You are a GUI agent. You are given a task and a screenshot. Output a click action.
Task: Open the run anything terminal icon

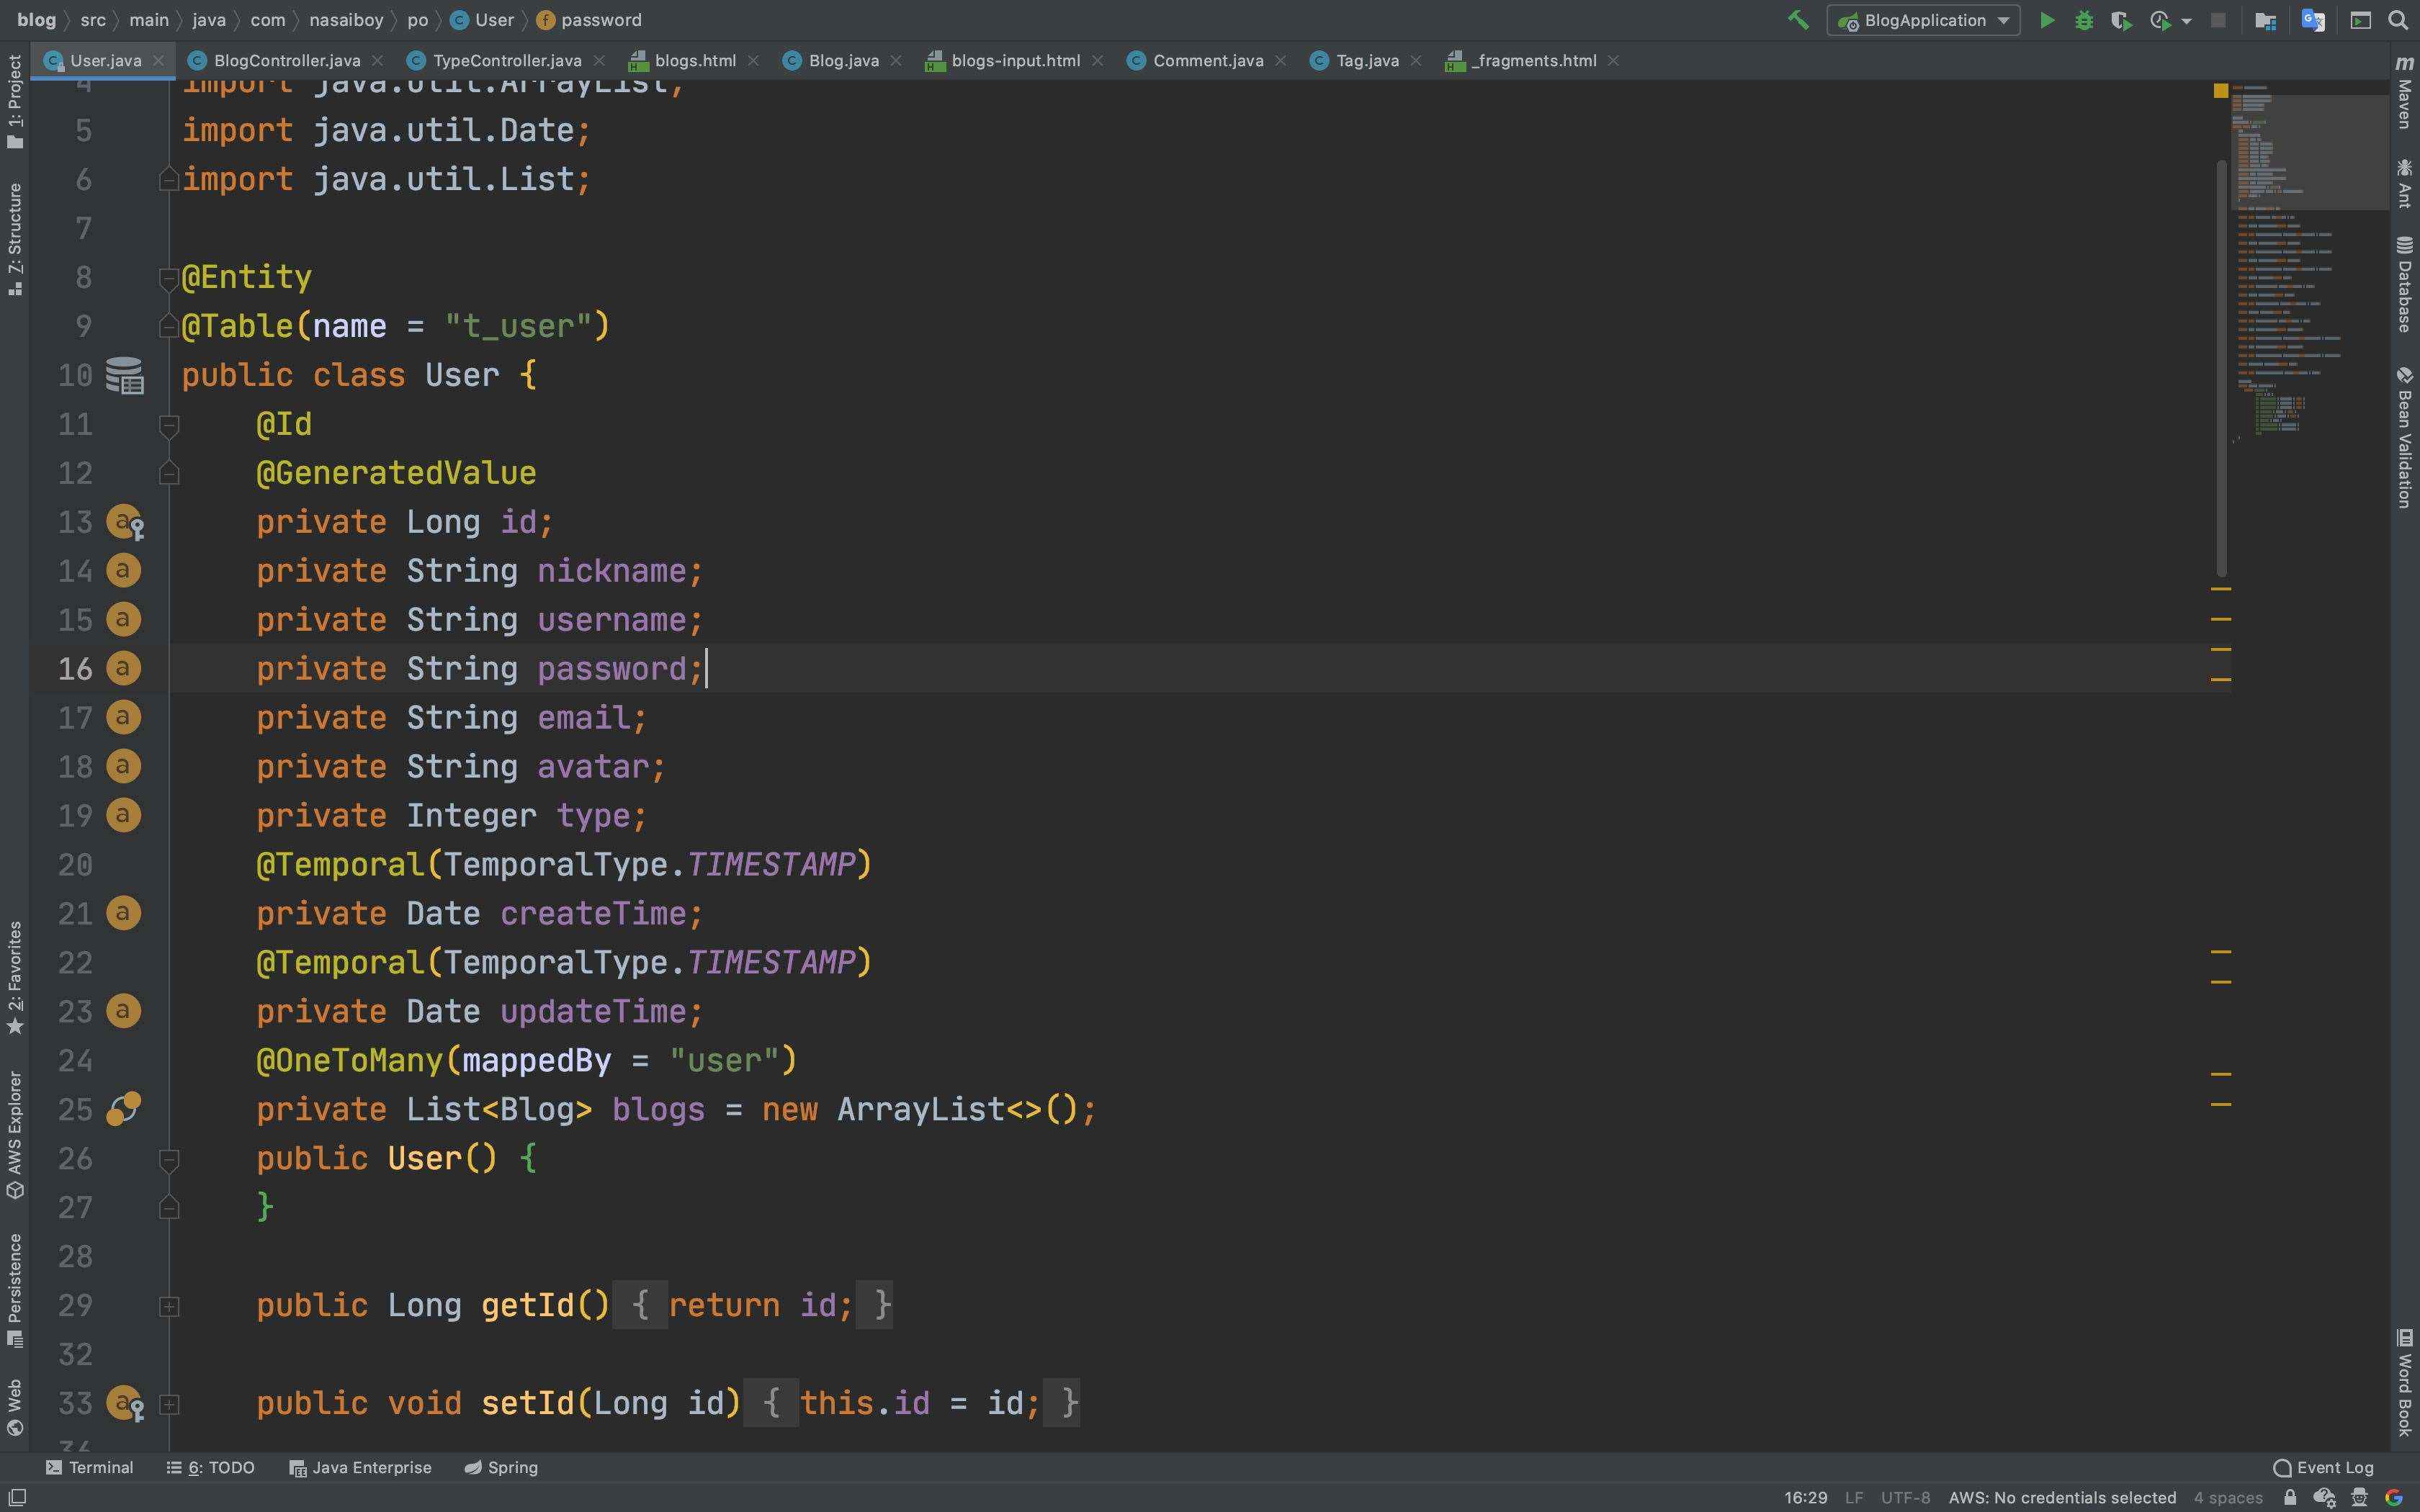(2361, 20)
